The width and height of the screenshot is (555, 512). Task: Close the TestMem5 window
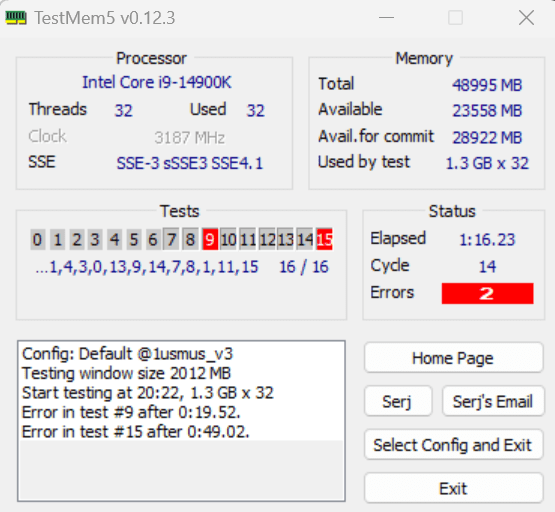[526, 17]
